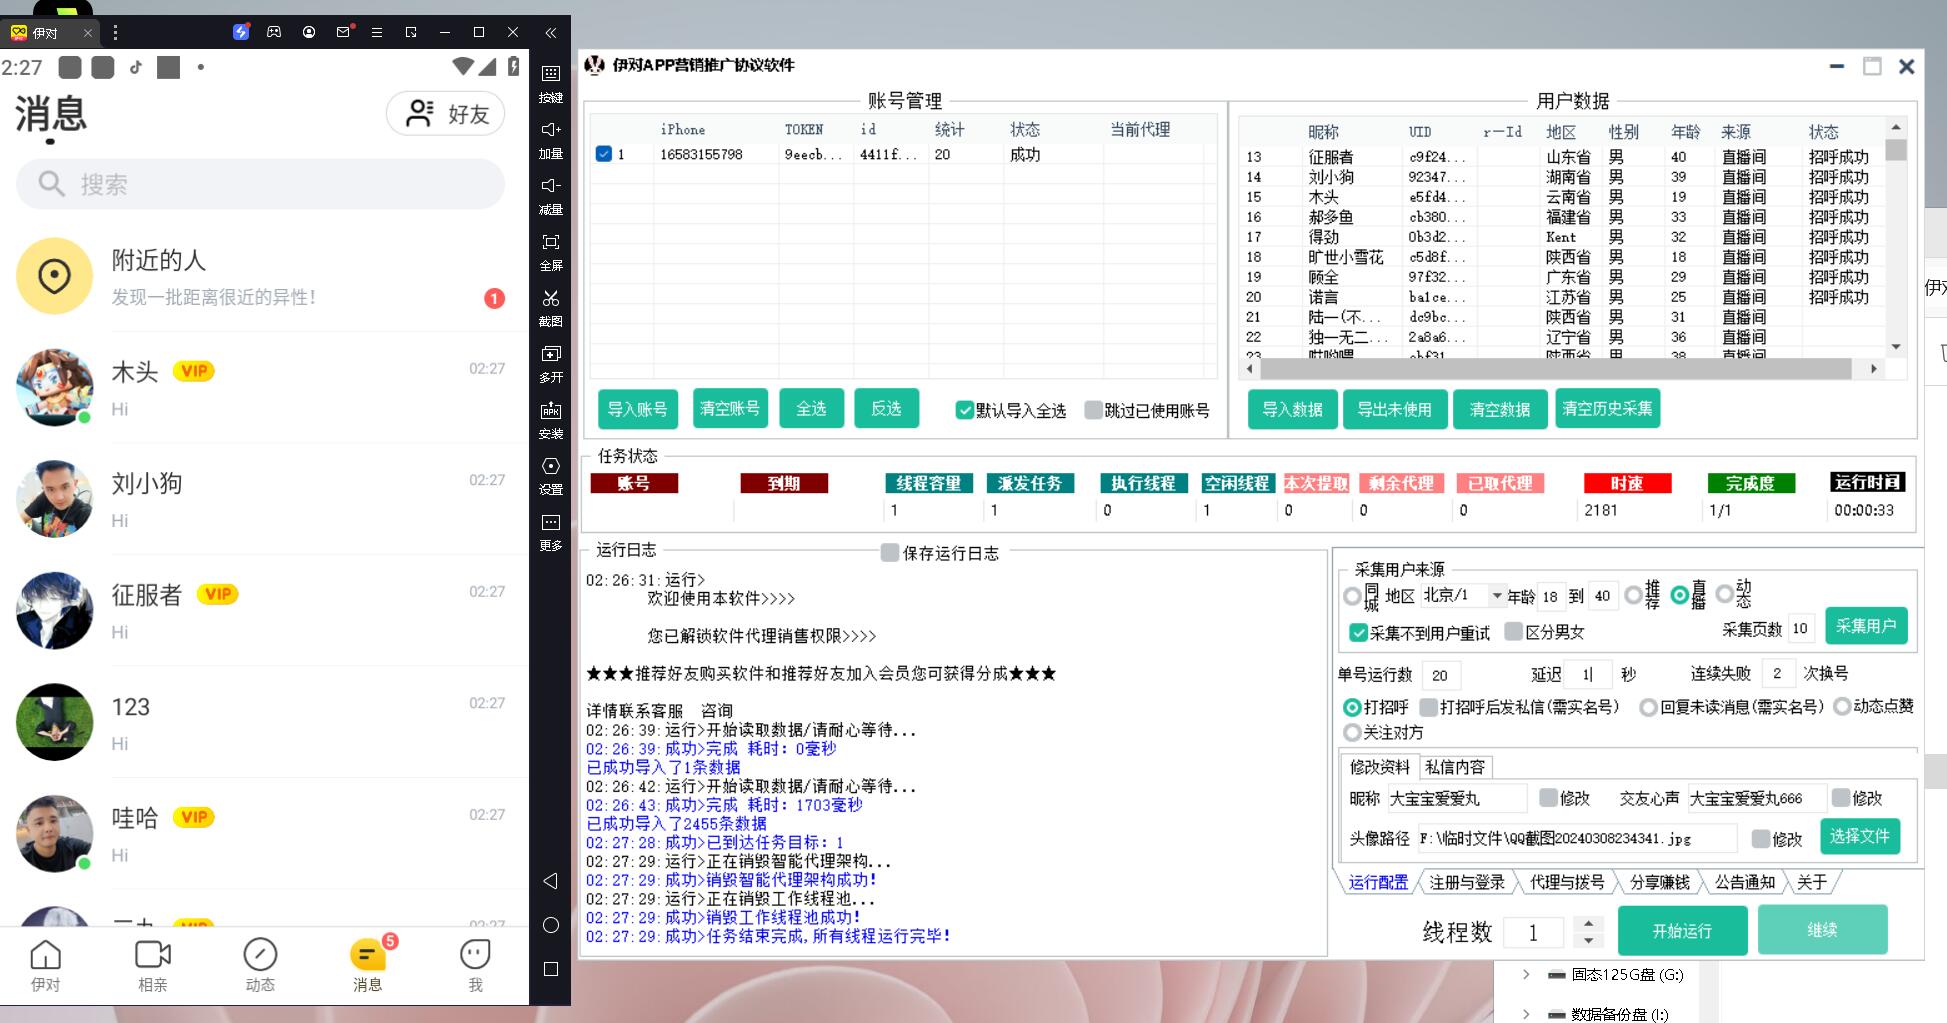Toggle the 保存运行日志 checkbox
Viewport: 1947px width, 1023px height.
(x=889, y=553)
